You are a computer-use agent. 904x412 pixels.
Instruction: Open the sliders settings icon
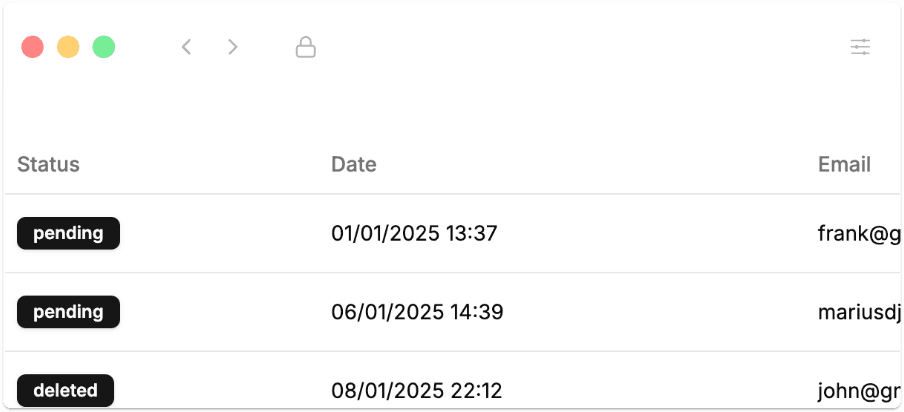(x=860, y=47)
